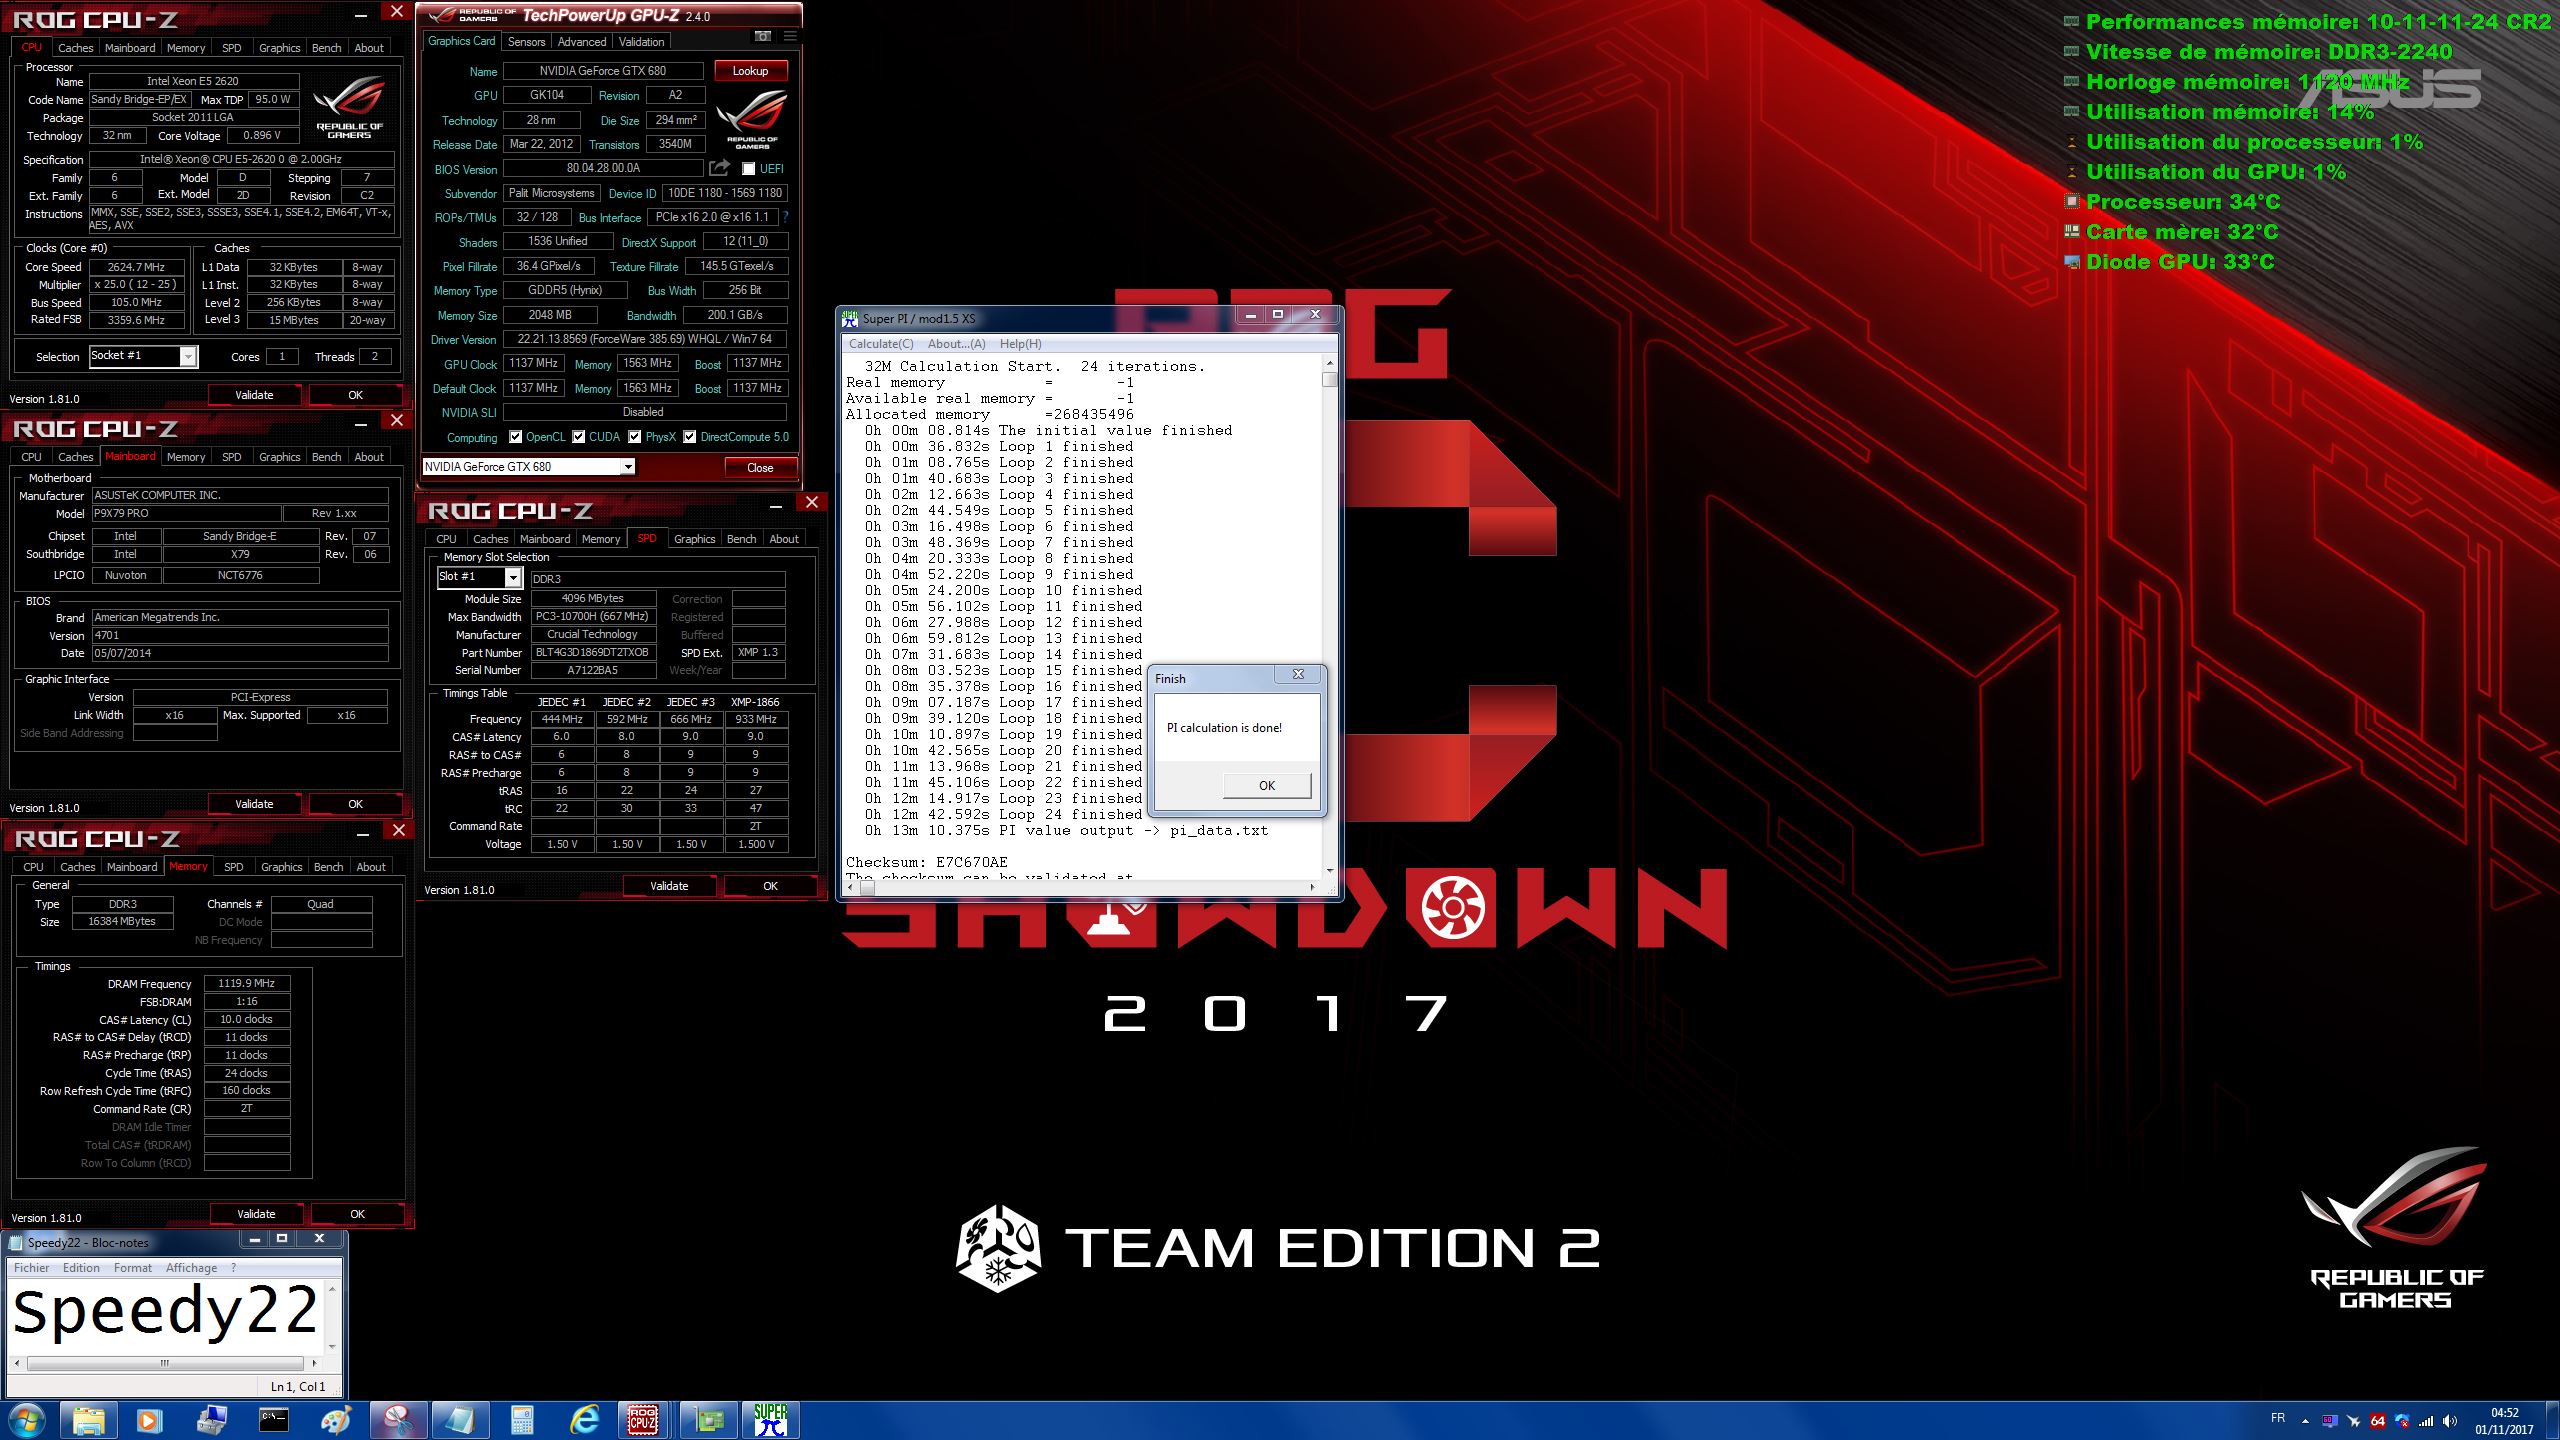Image resolution: width=2560 pixels, height=1440 pixels.
Task: Switch to the Notepad taskbar icon
Action: point(460,1420)
